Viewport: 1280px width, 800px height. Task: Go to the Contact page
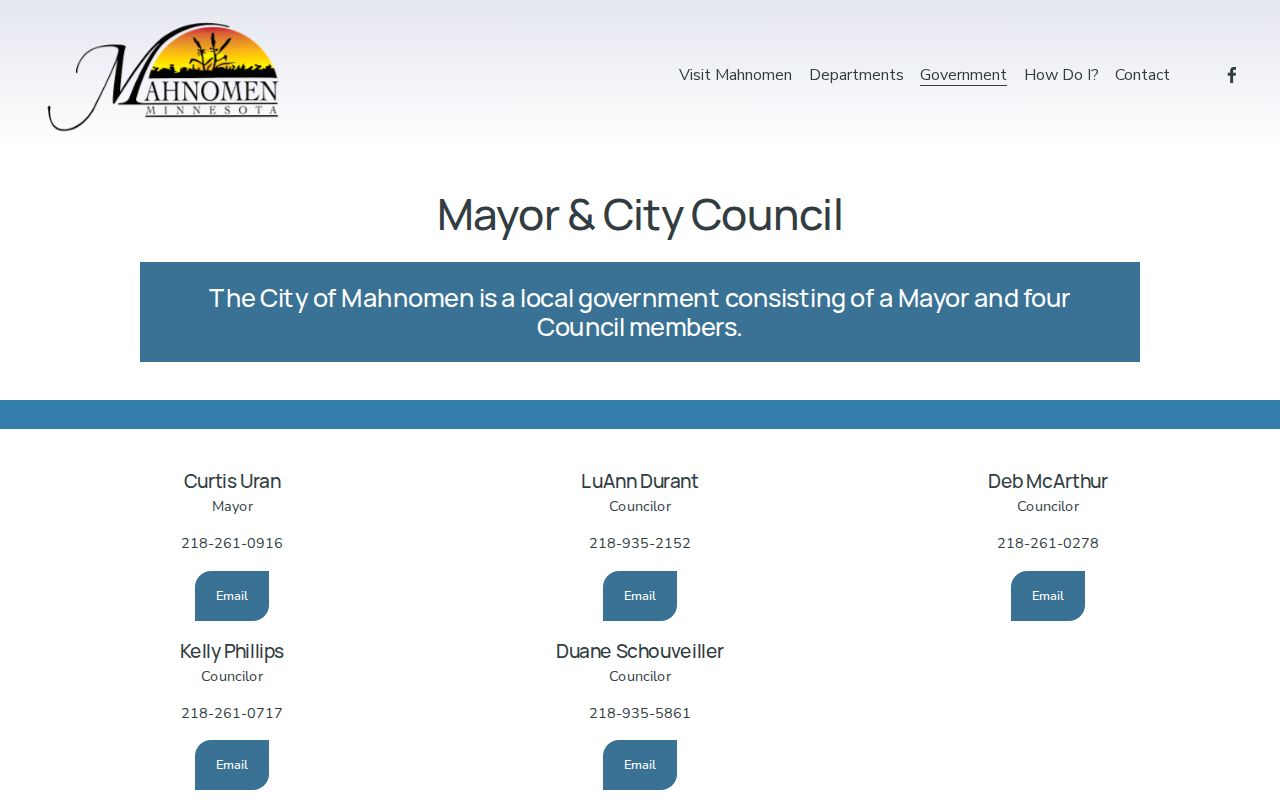pyautogui.click(x=1142, y=75)
